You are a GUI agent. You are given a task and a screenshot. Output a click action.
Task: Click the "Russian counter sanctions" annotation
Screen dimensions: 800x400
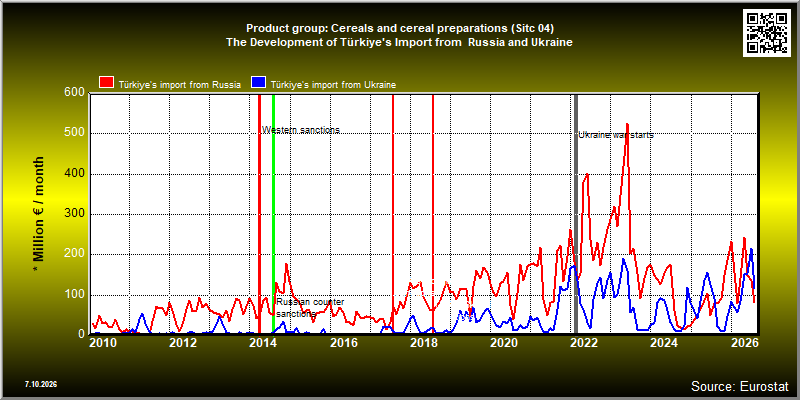pyautogui.click(x=310, y=308)
